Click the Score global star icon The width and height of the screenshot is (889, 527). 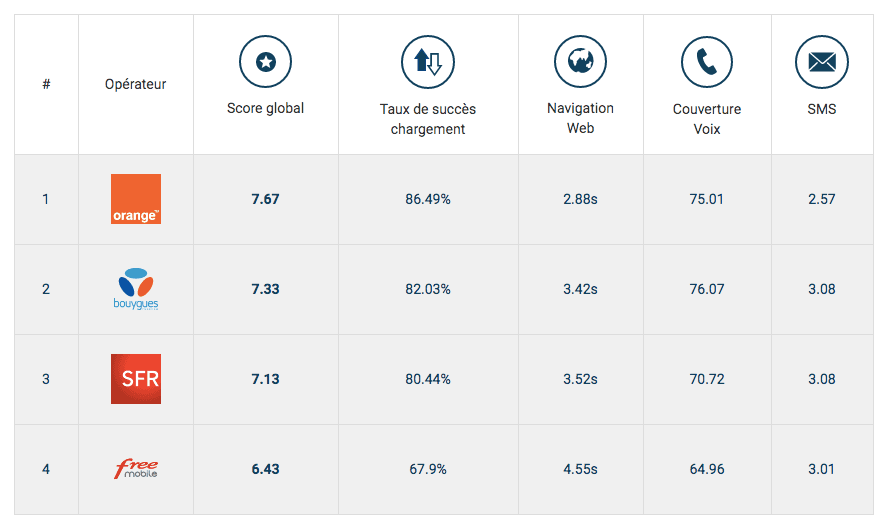tap(265, 63)
